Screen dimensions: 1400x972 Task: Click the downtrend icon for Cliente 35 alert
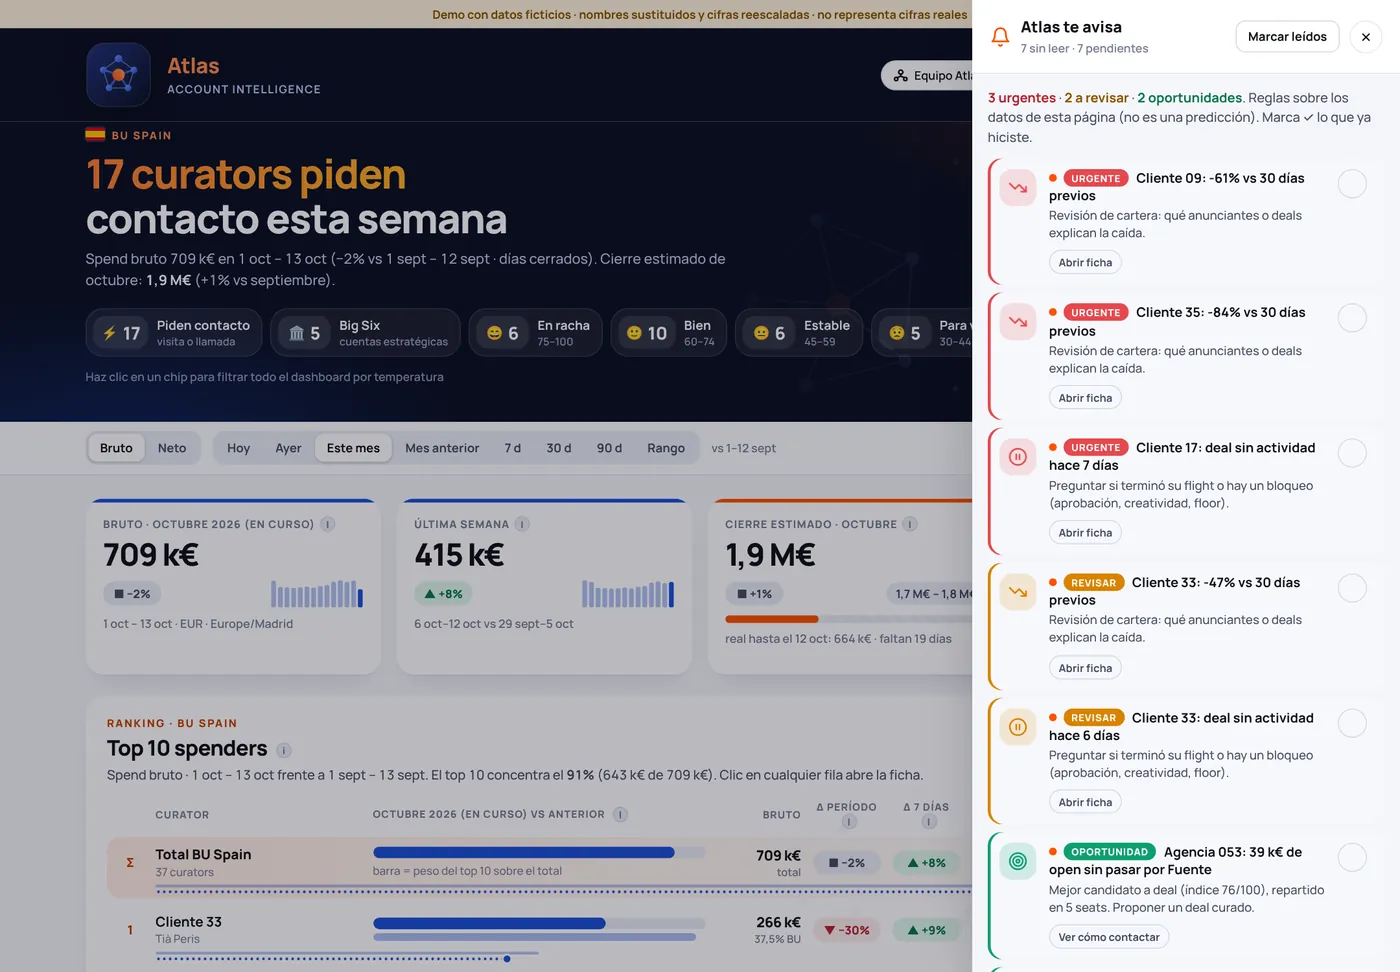(x=1018, y=322)
